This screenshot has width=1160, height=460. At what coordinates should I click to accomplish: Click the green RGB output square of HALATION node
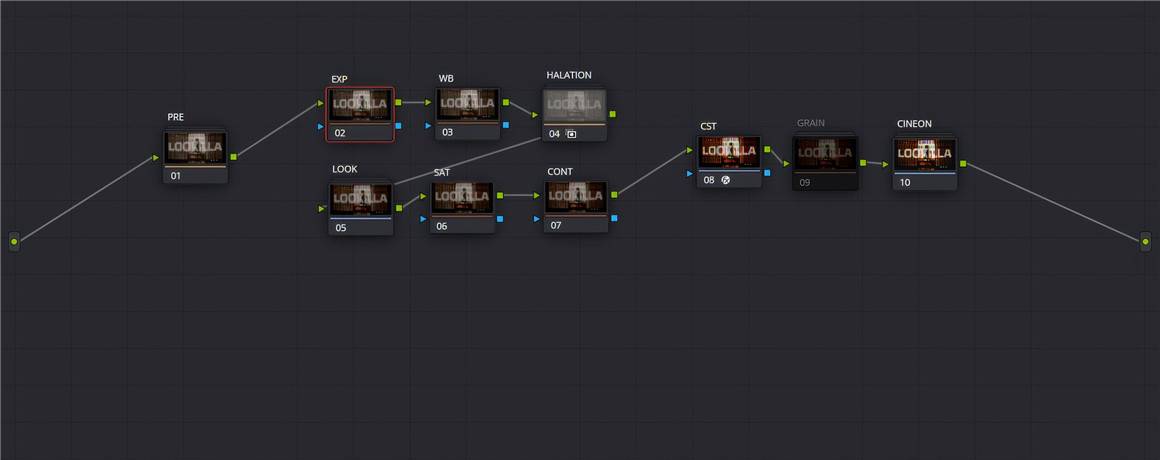tap(612, 114)
